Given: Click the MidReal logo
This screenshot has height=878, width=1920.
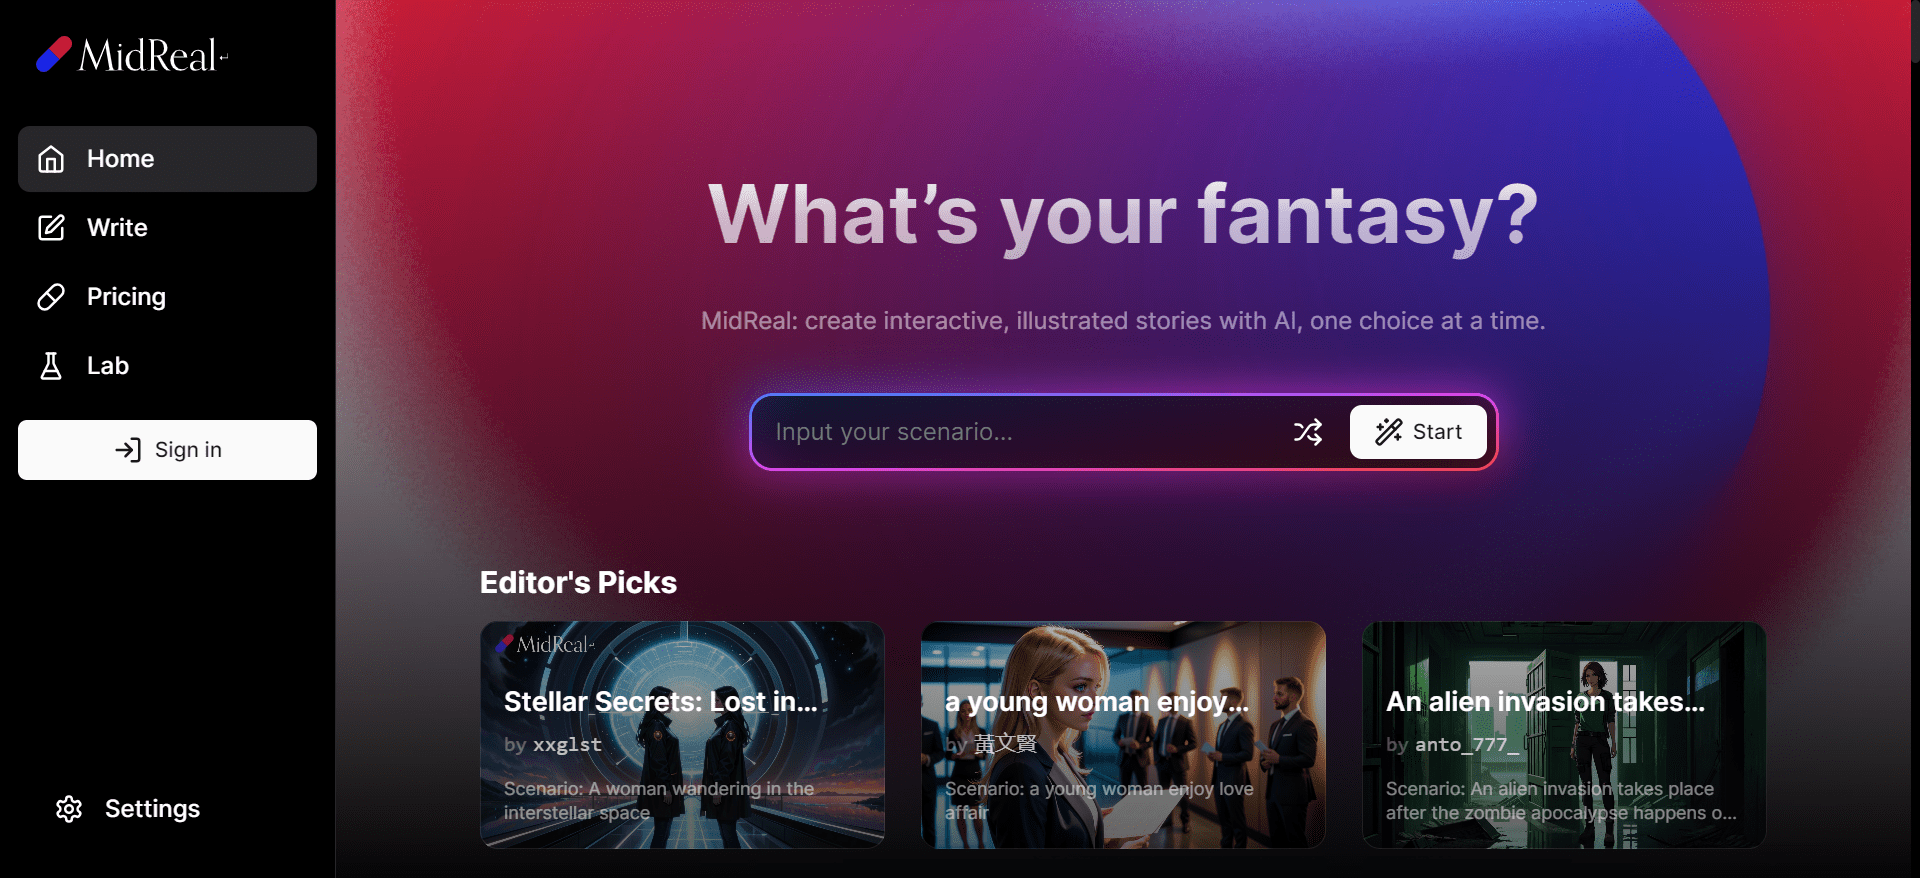Looking at the screenshot, I should tap(132, 55).
